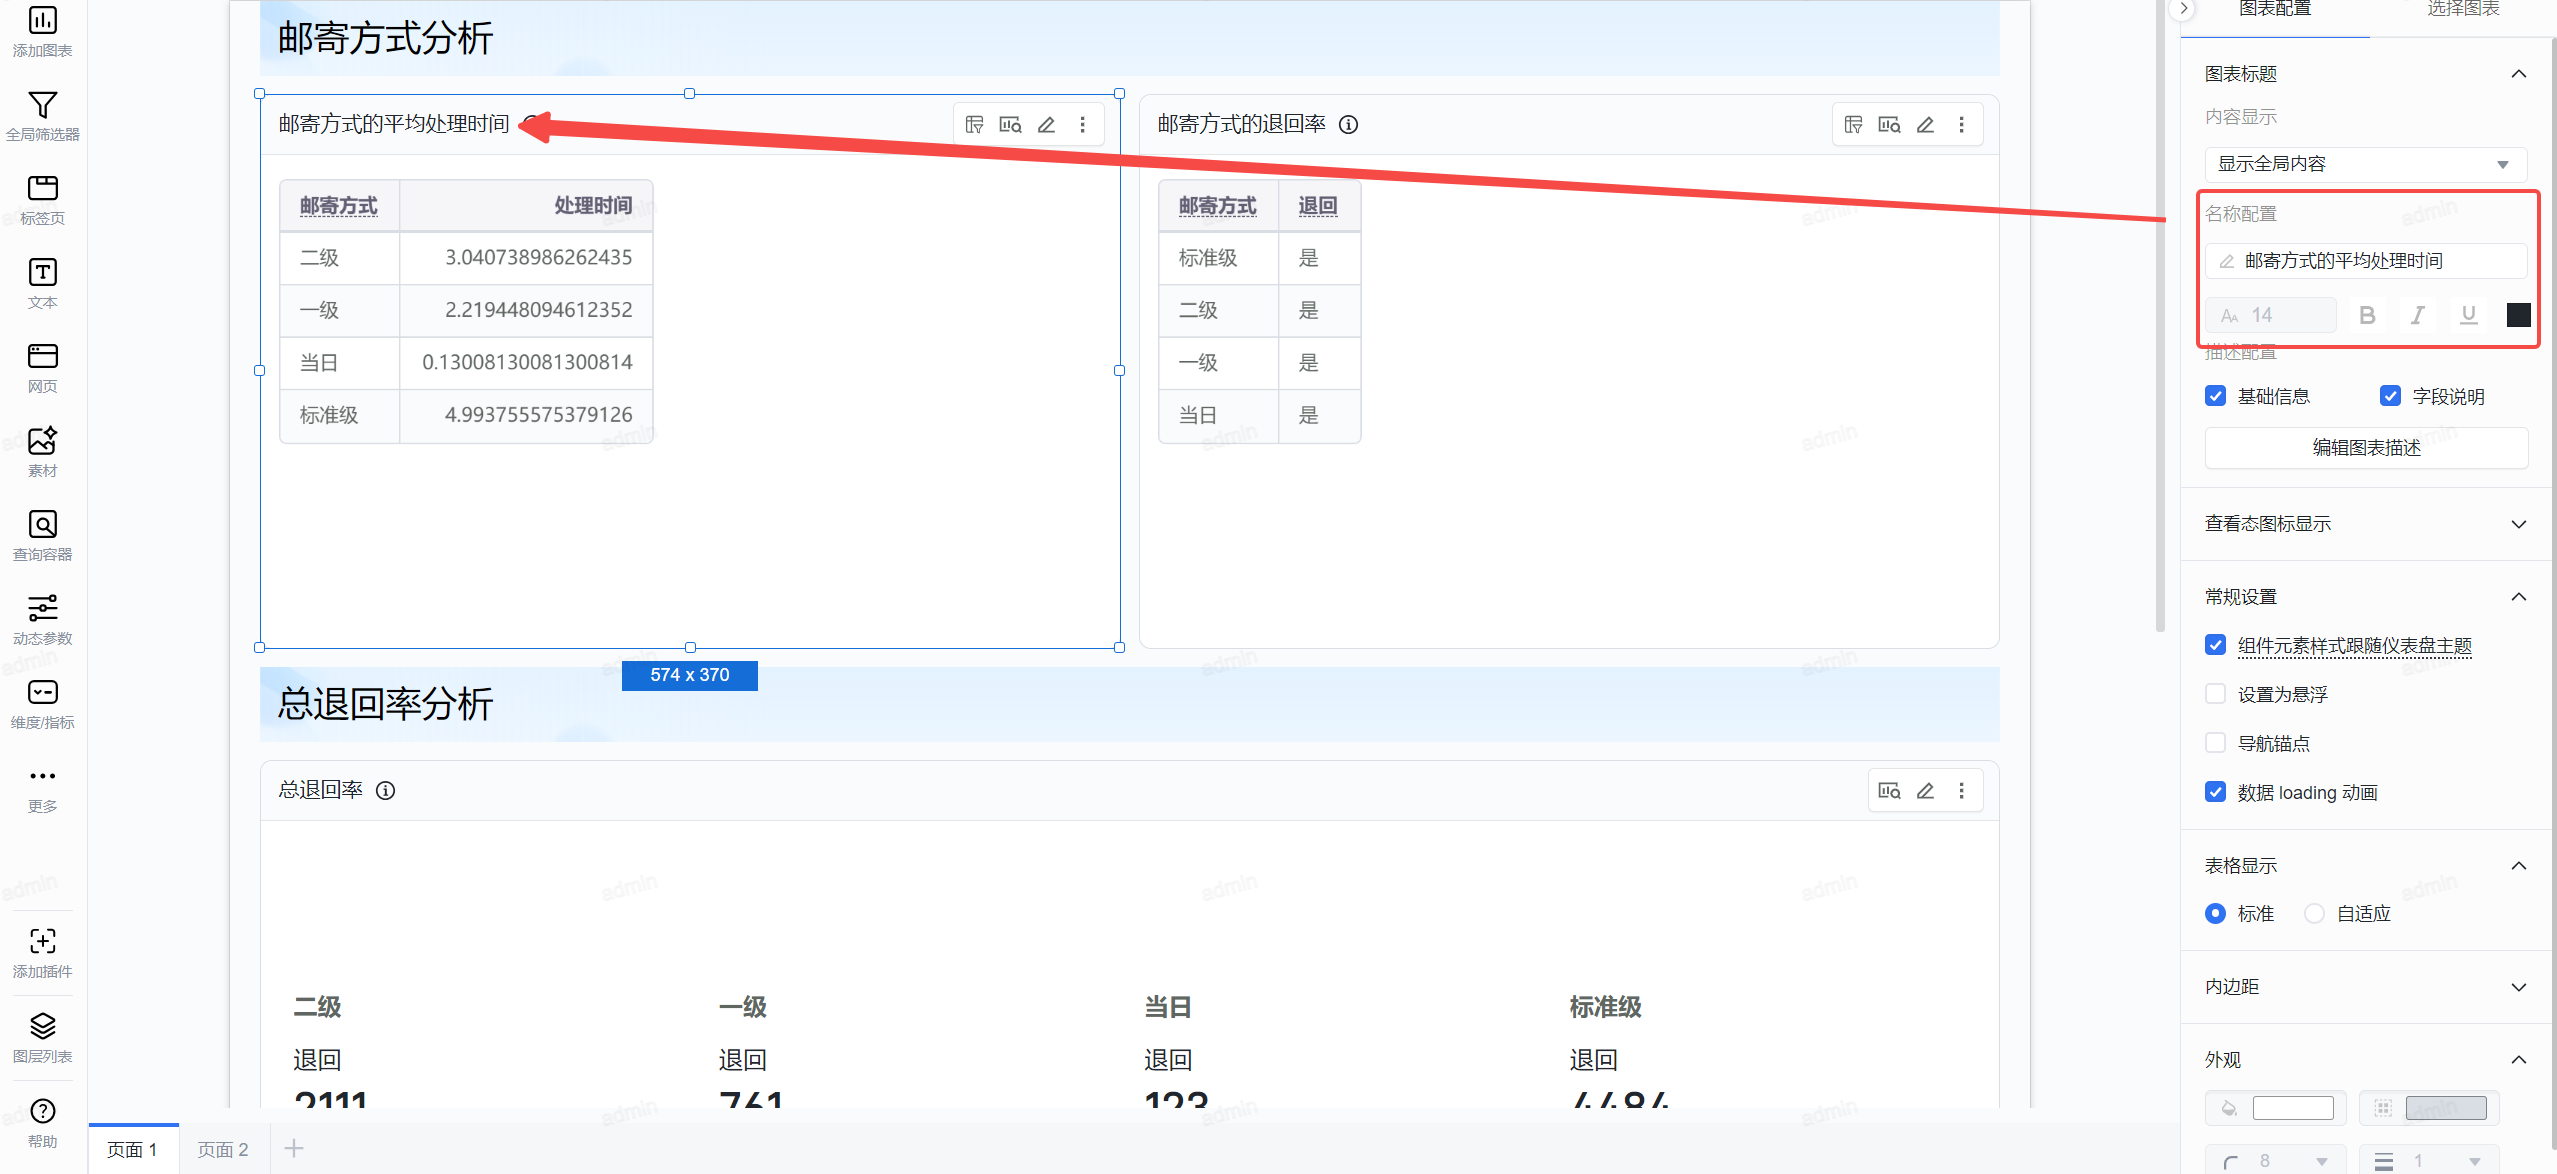
Task: Add a 标签页 component
Action: pos(42,199)
